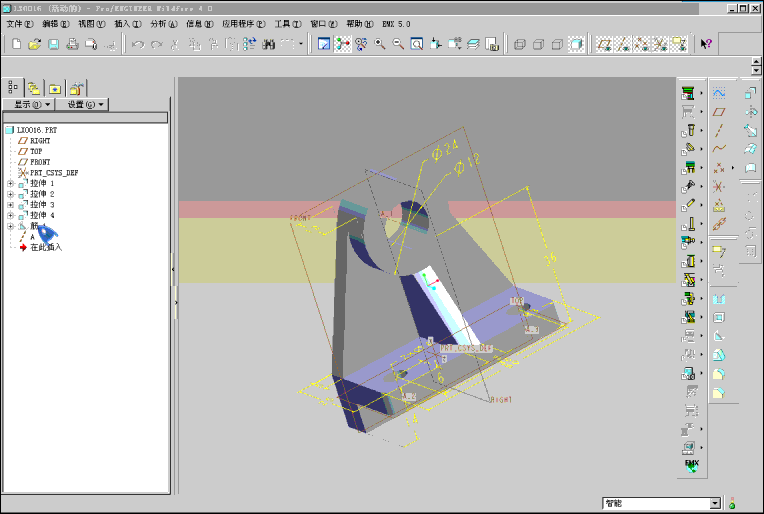Image resolution: width=764 pixels, height=514 pixels.
Task: Open the 分析 menu
Action: 164,24
